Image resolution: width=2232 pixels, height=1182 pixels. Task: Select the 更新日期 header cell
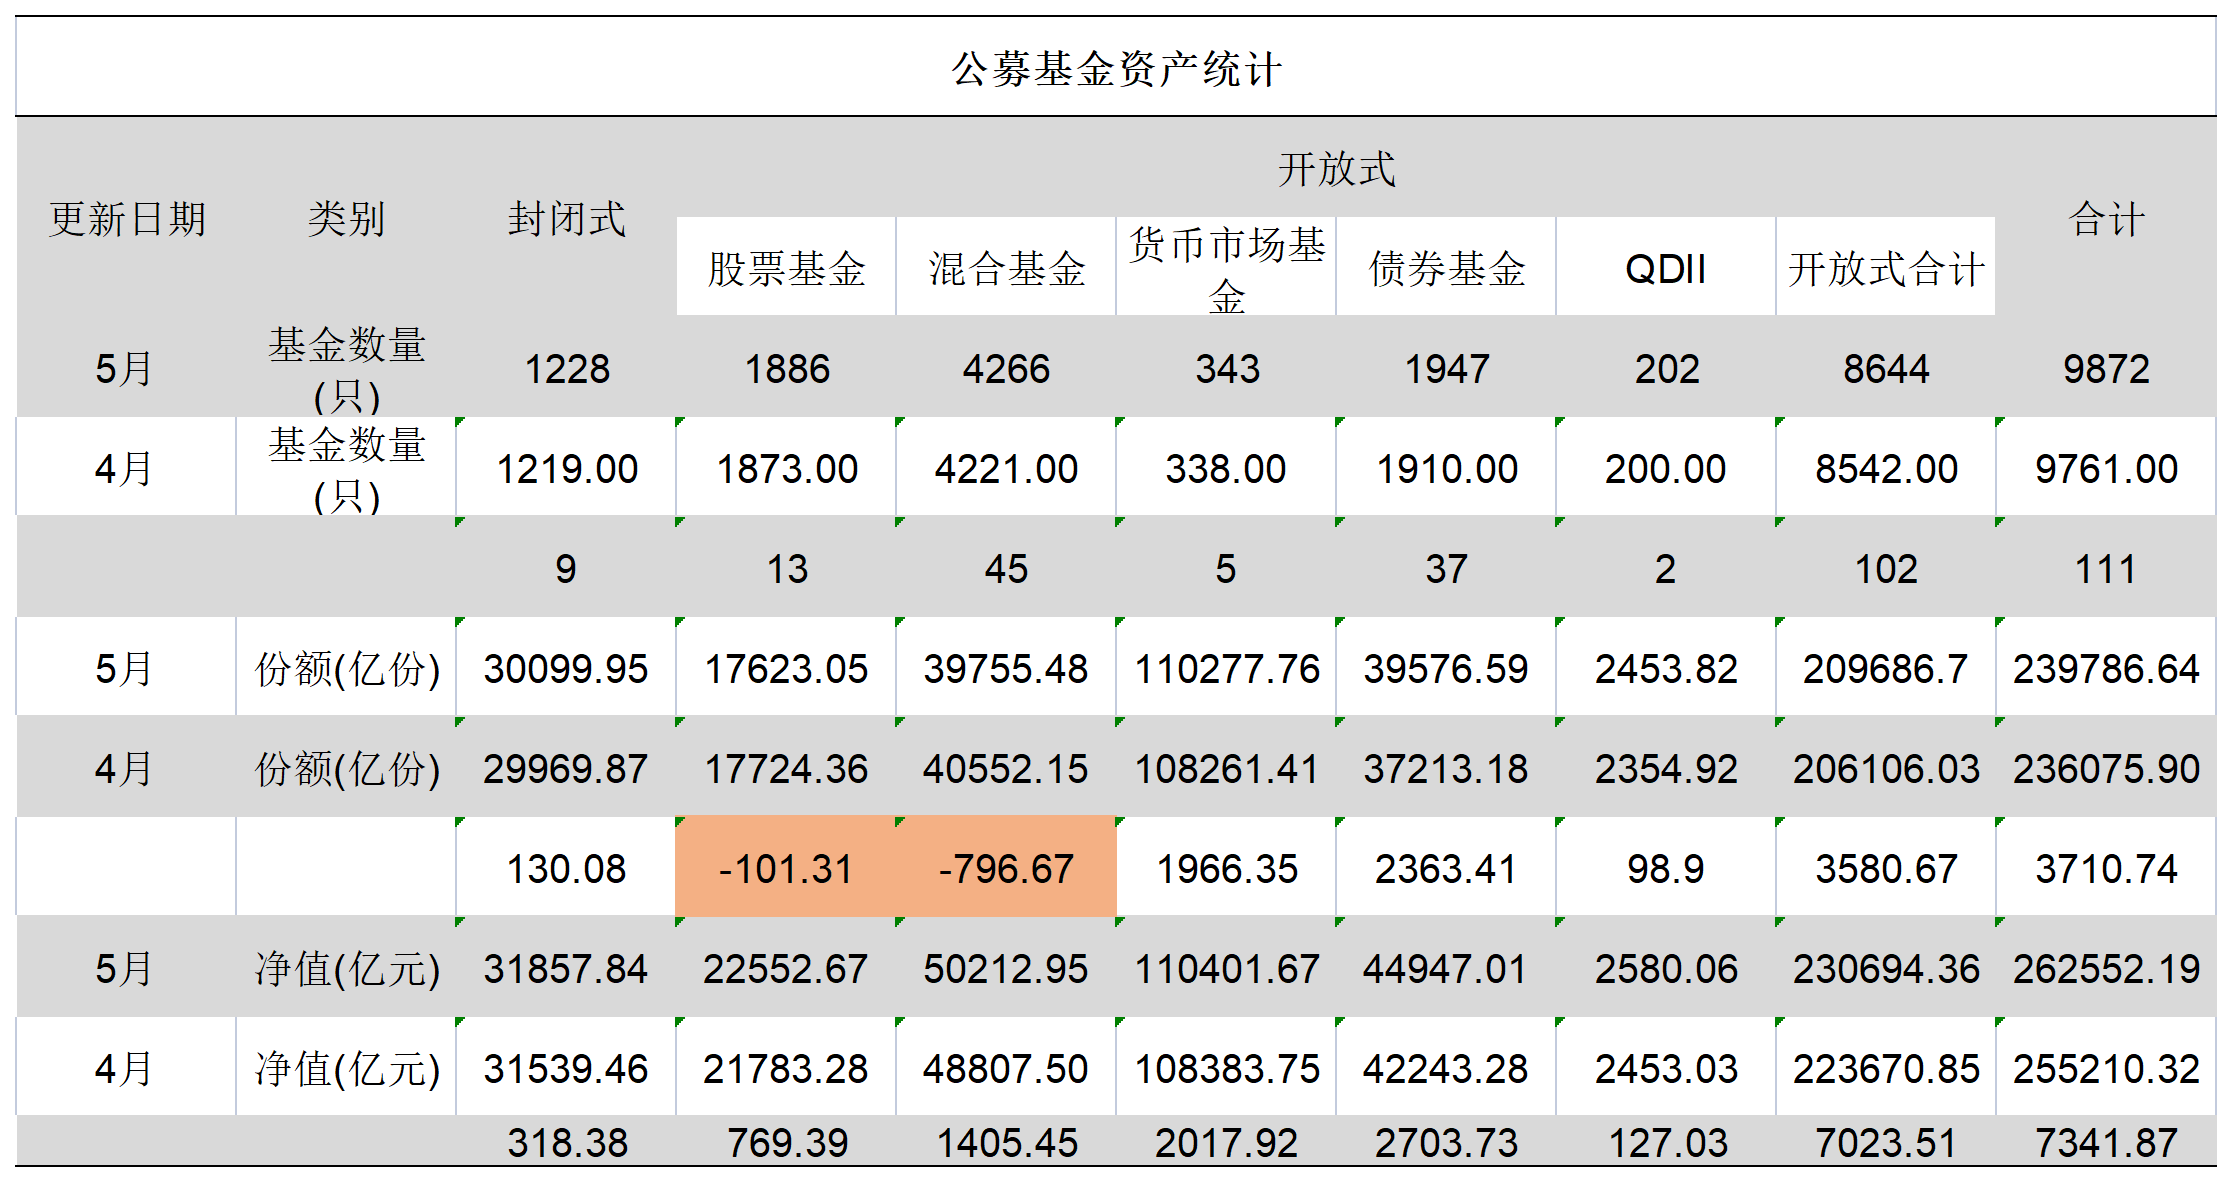127,219
